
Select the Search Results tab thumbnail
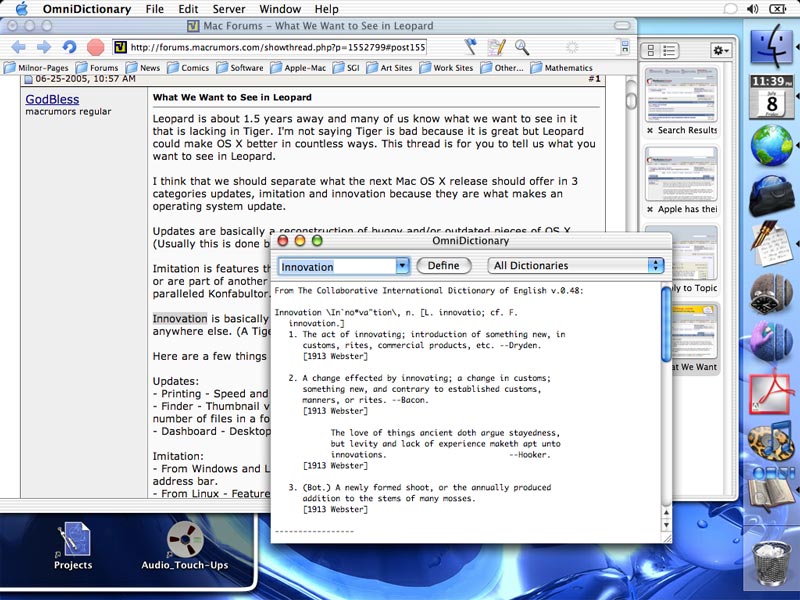tap(681, 94)
